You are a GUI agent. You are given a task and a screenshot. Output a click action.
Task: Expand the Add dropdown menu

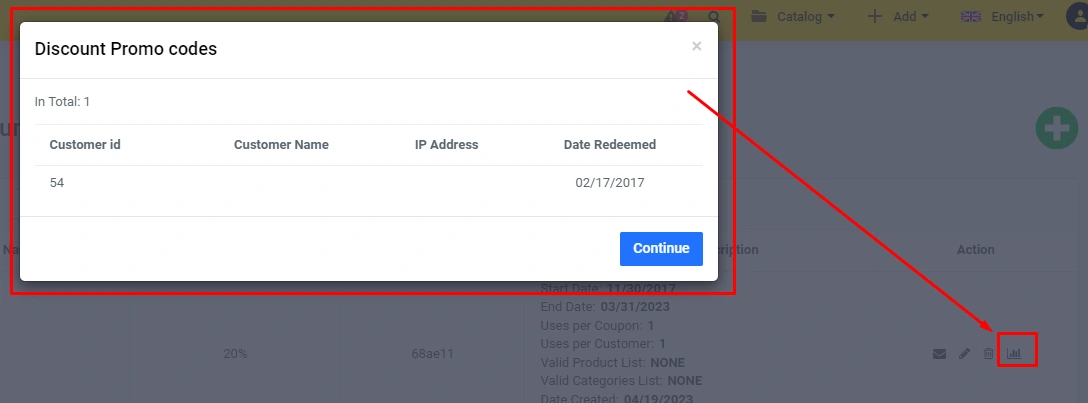coord(898,17)
